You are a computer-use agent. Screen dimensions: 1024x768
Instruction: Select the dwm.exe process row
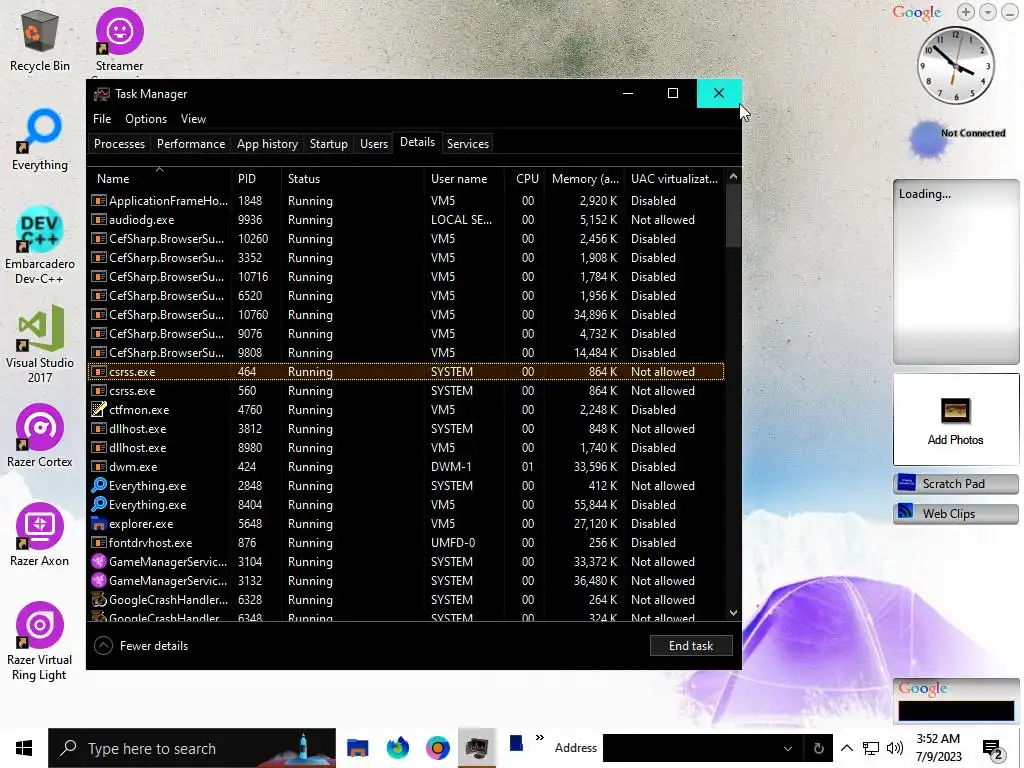(x=406, y=466)
